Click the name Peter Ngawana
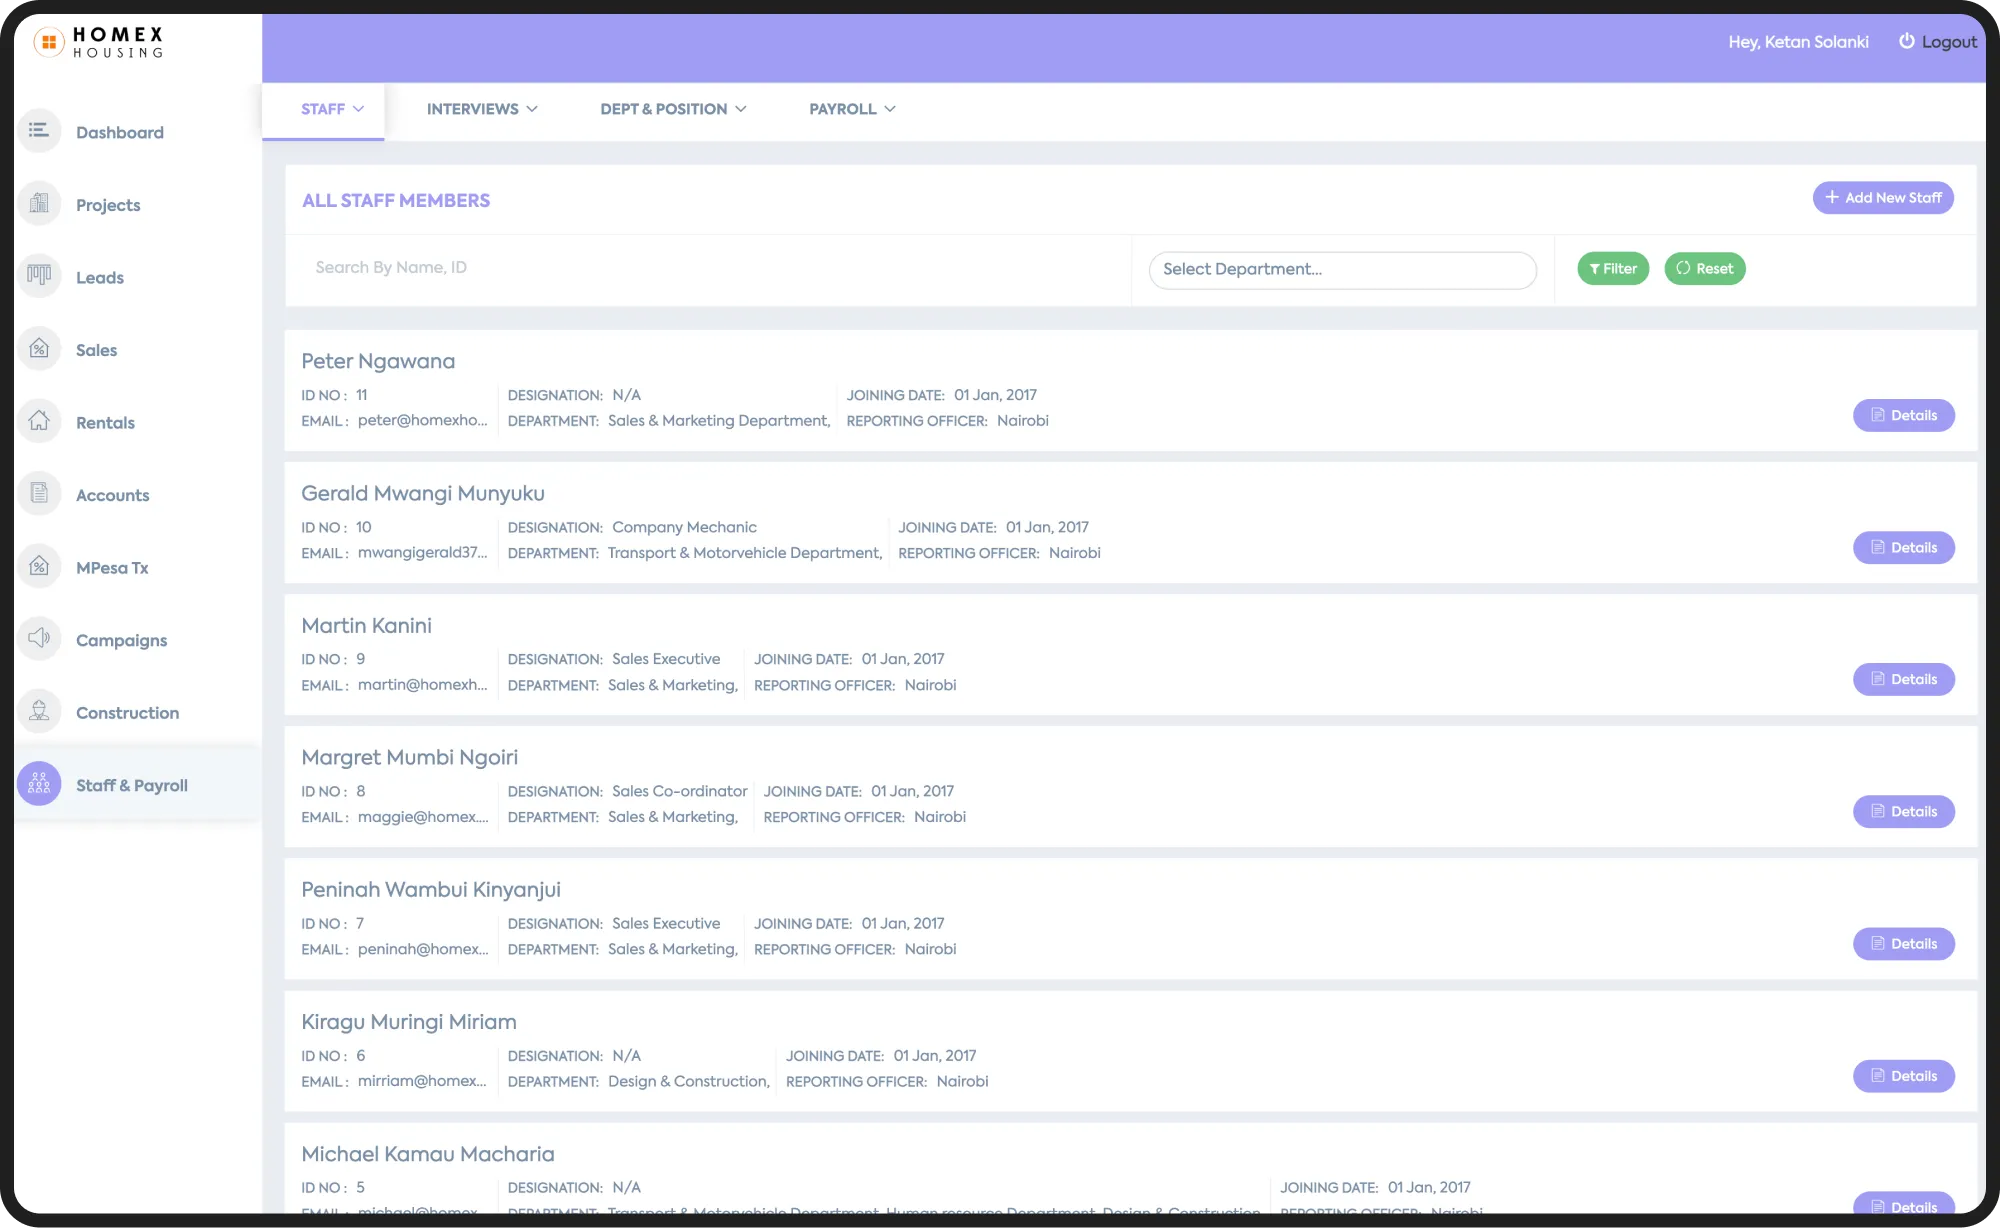The height and width of the screenshot is (1228, 2000). click(x=378, y=361)
